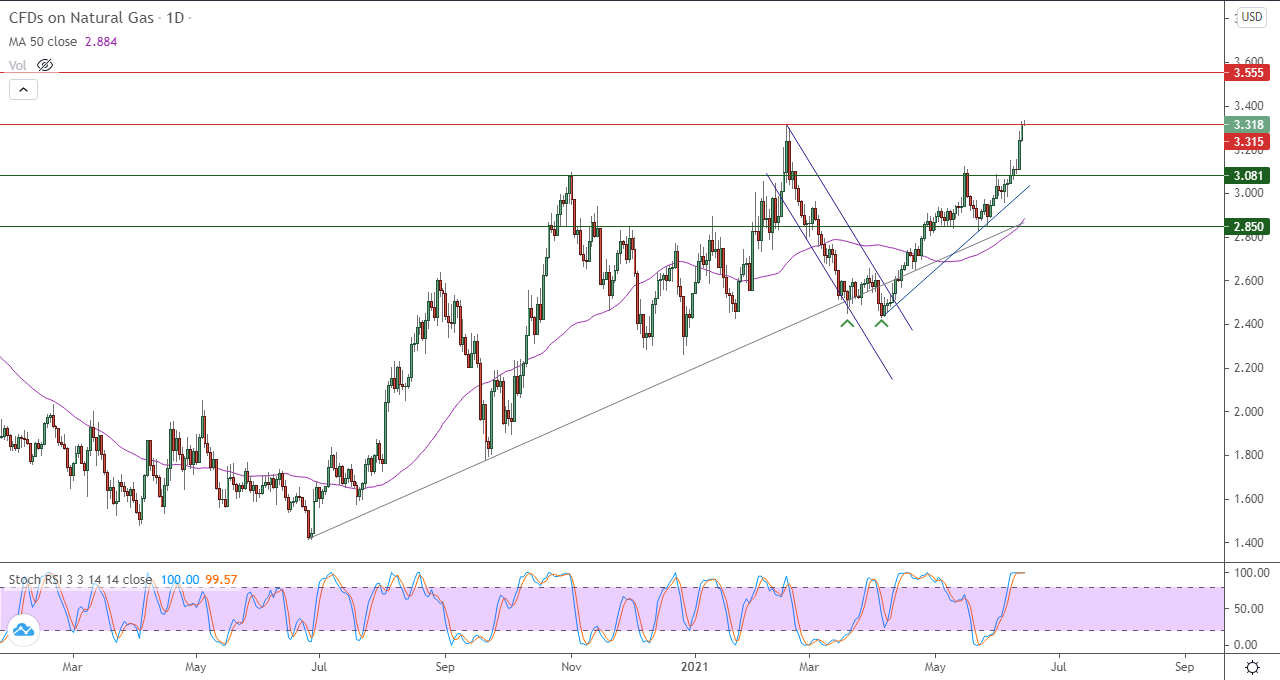Click the 2021 label on the time axis
This screenshot has height=680, width=1280.
point(694,665)
